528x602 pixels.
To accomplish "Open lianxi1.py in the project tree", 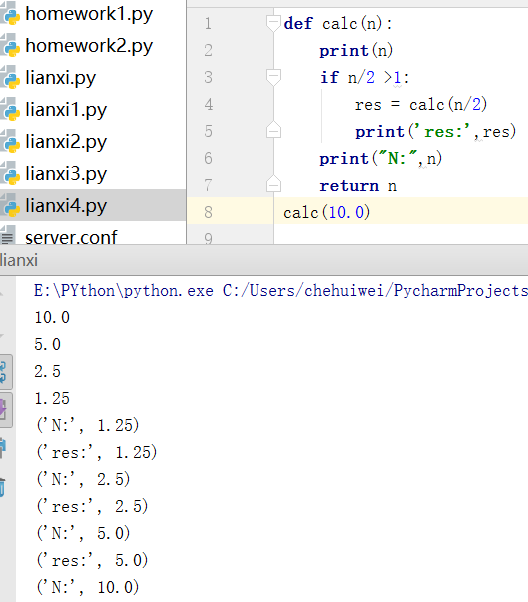I will 66,110.
